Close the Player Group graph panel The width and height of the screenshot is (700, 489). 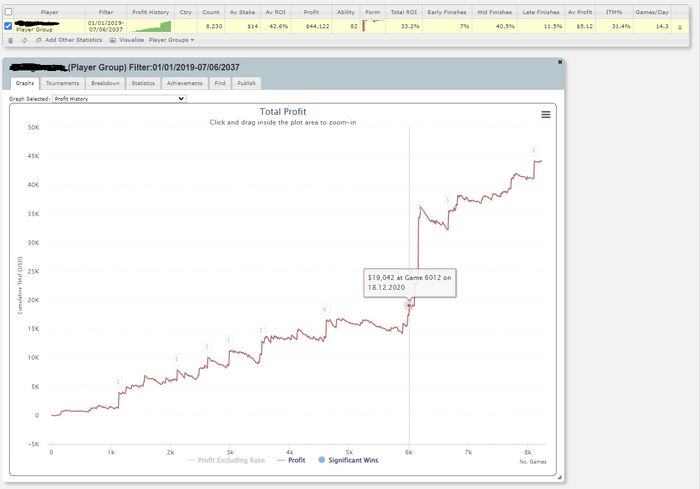pyautogui.click(x=560, y=62)
